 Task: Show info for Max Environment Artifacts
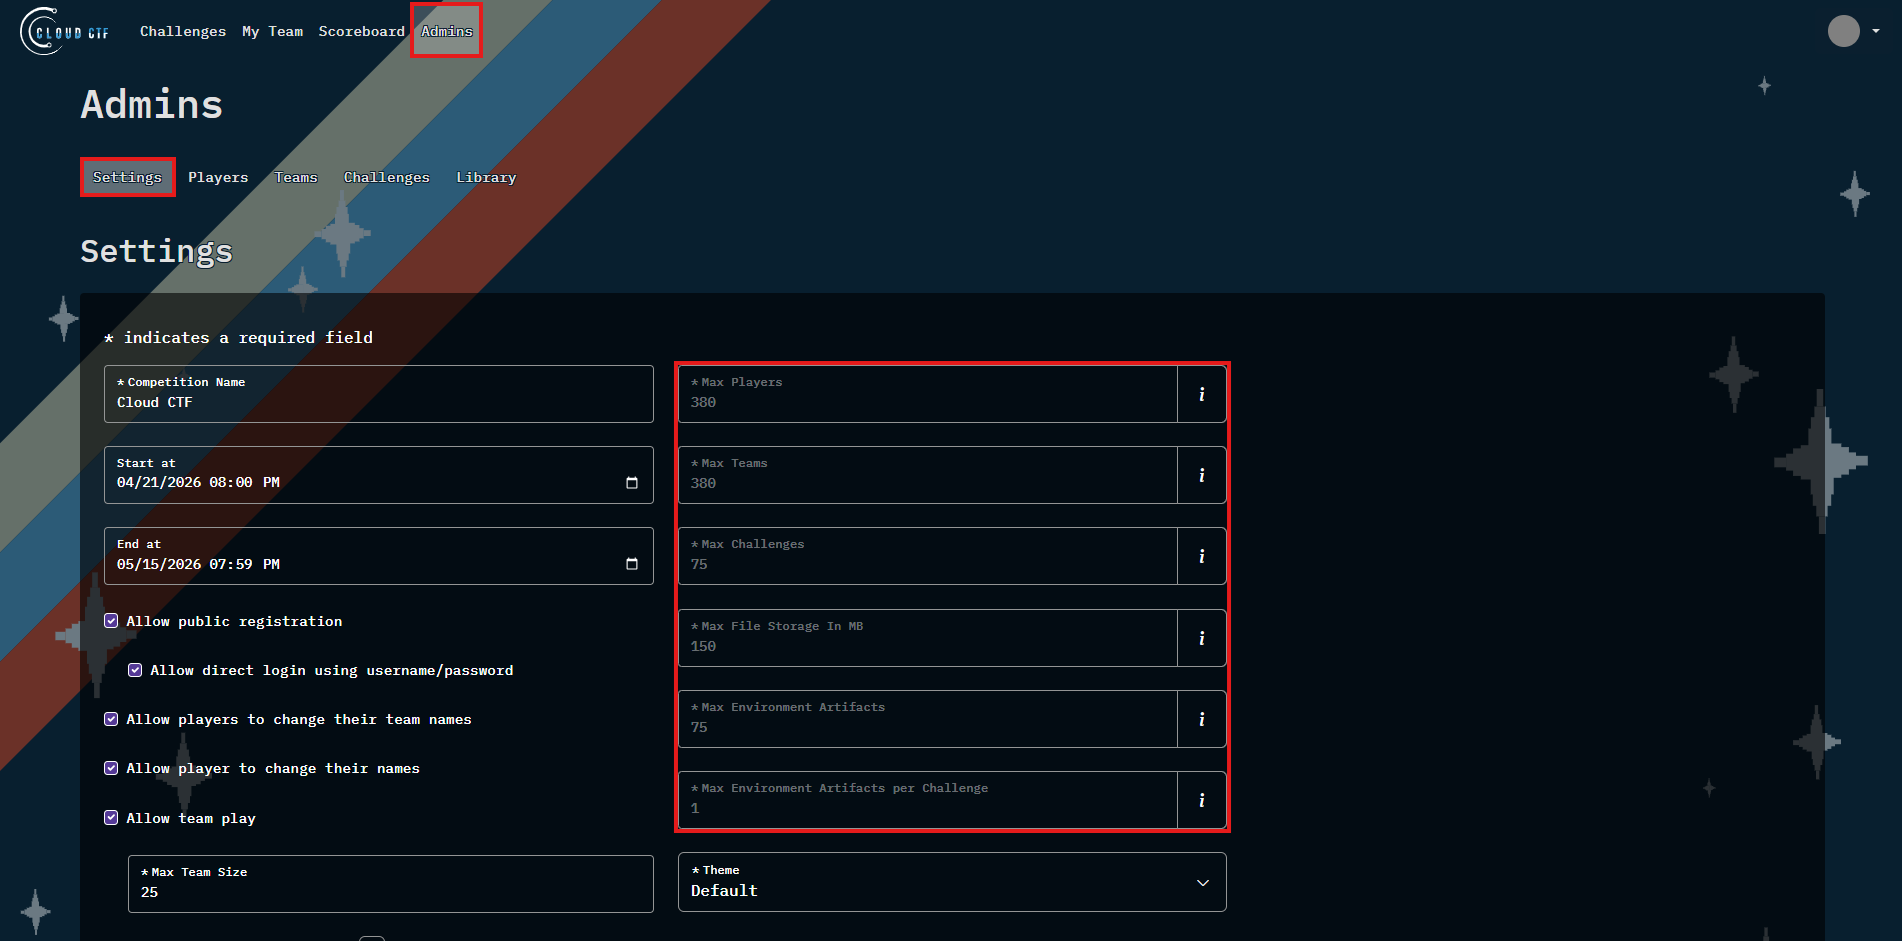point(1201,719)
